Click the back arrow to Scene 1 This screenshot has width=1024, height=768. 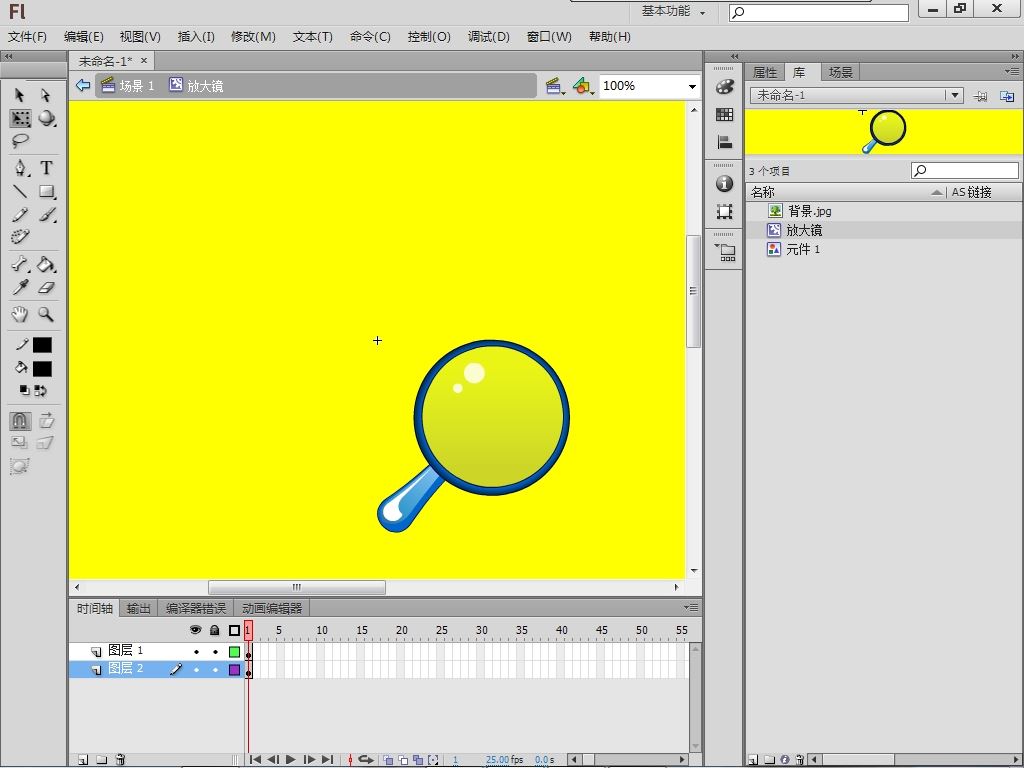pos(83,85)
